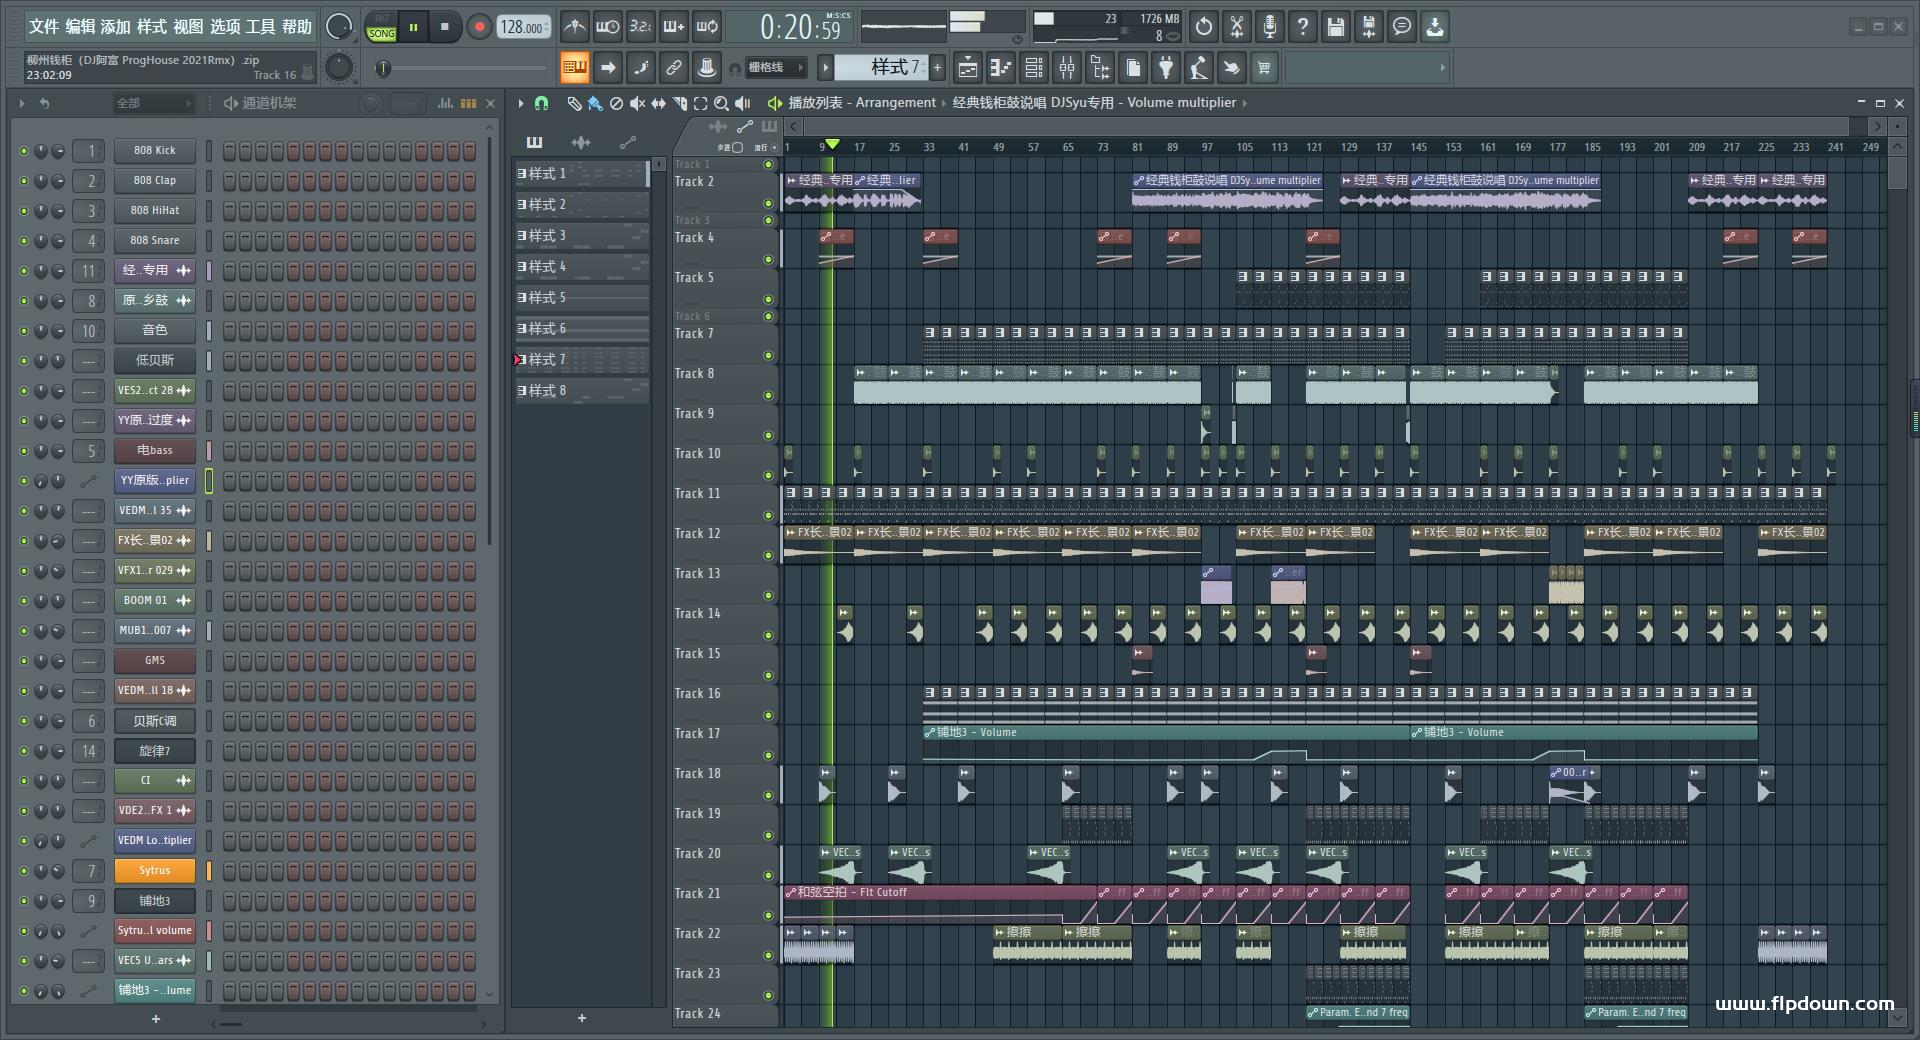Toggle mute LED for 808 Clap channel
Image resolution: width=1920 pixels, height=1040 pixels.
tap(24, 181)
